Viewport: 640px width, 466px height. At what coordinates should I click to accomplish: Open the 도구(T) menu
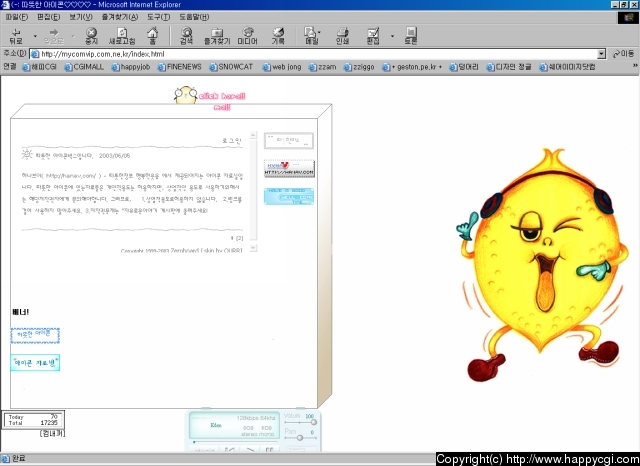[x=158, y=17]
